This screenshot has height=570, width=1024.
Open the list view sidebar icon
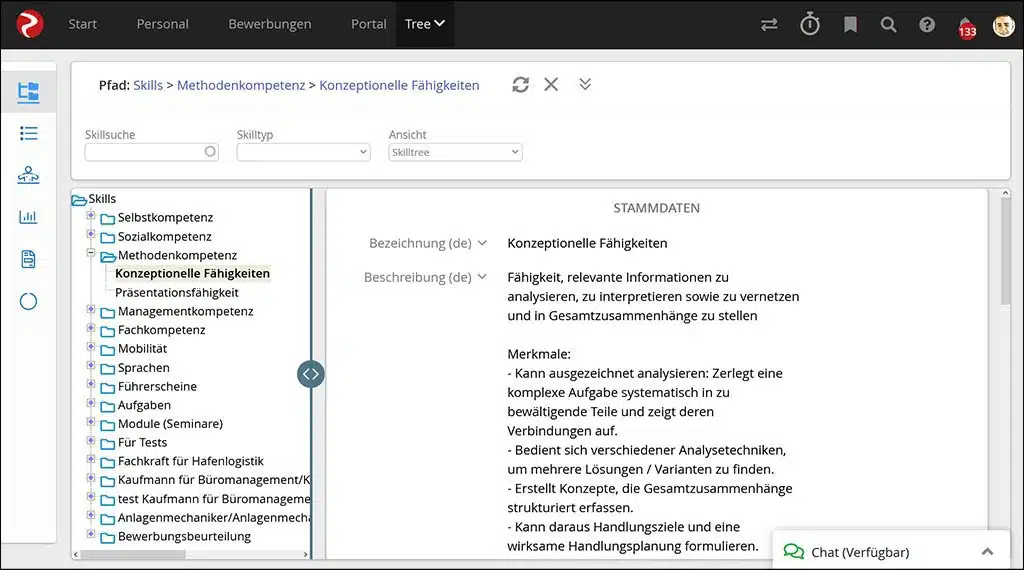(x=28, y=133)
